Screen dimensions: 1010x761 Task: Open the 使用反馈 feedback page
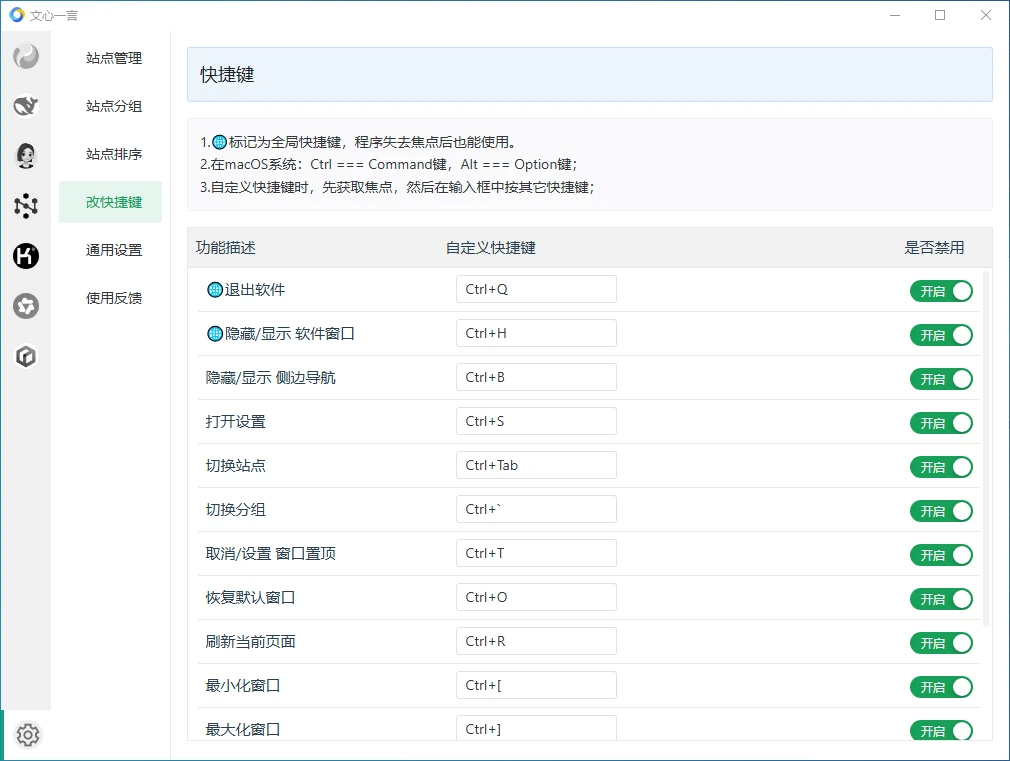coord(114,298)
